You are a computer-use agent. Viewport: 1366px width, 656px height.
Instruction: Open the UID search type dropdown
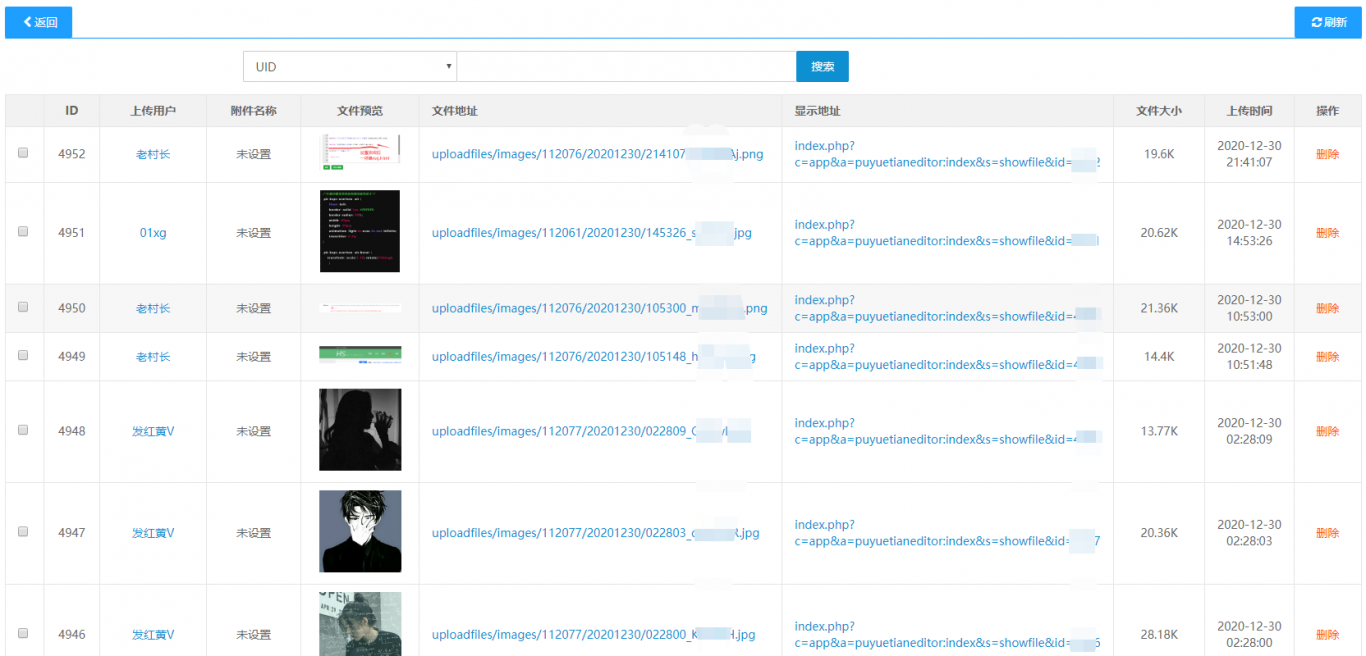click(x=349, y=67)
